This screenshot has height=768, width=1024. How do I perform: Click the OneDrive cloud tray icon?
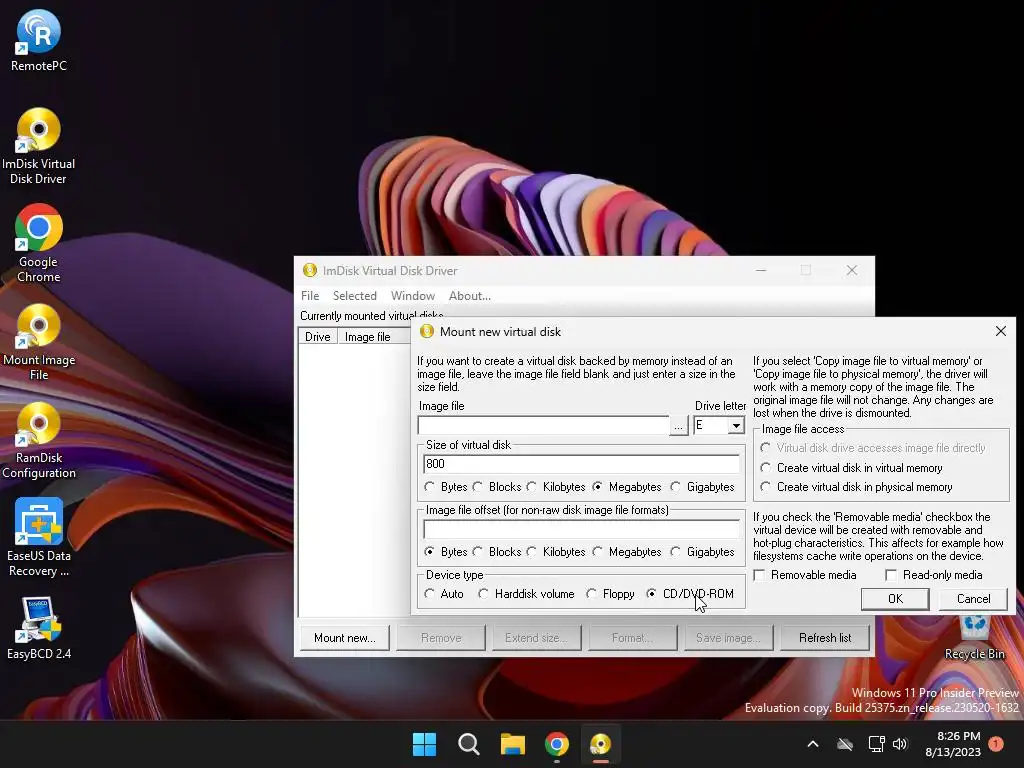pyautogui.click(x=845, y=744)
